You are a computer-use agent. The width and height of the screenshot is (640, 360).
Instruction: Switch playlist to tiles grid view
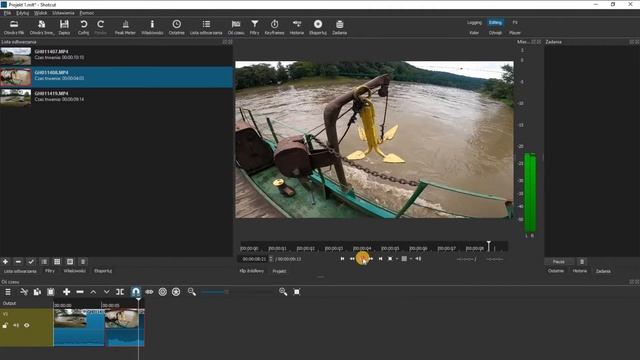pos(57,262)
